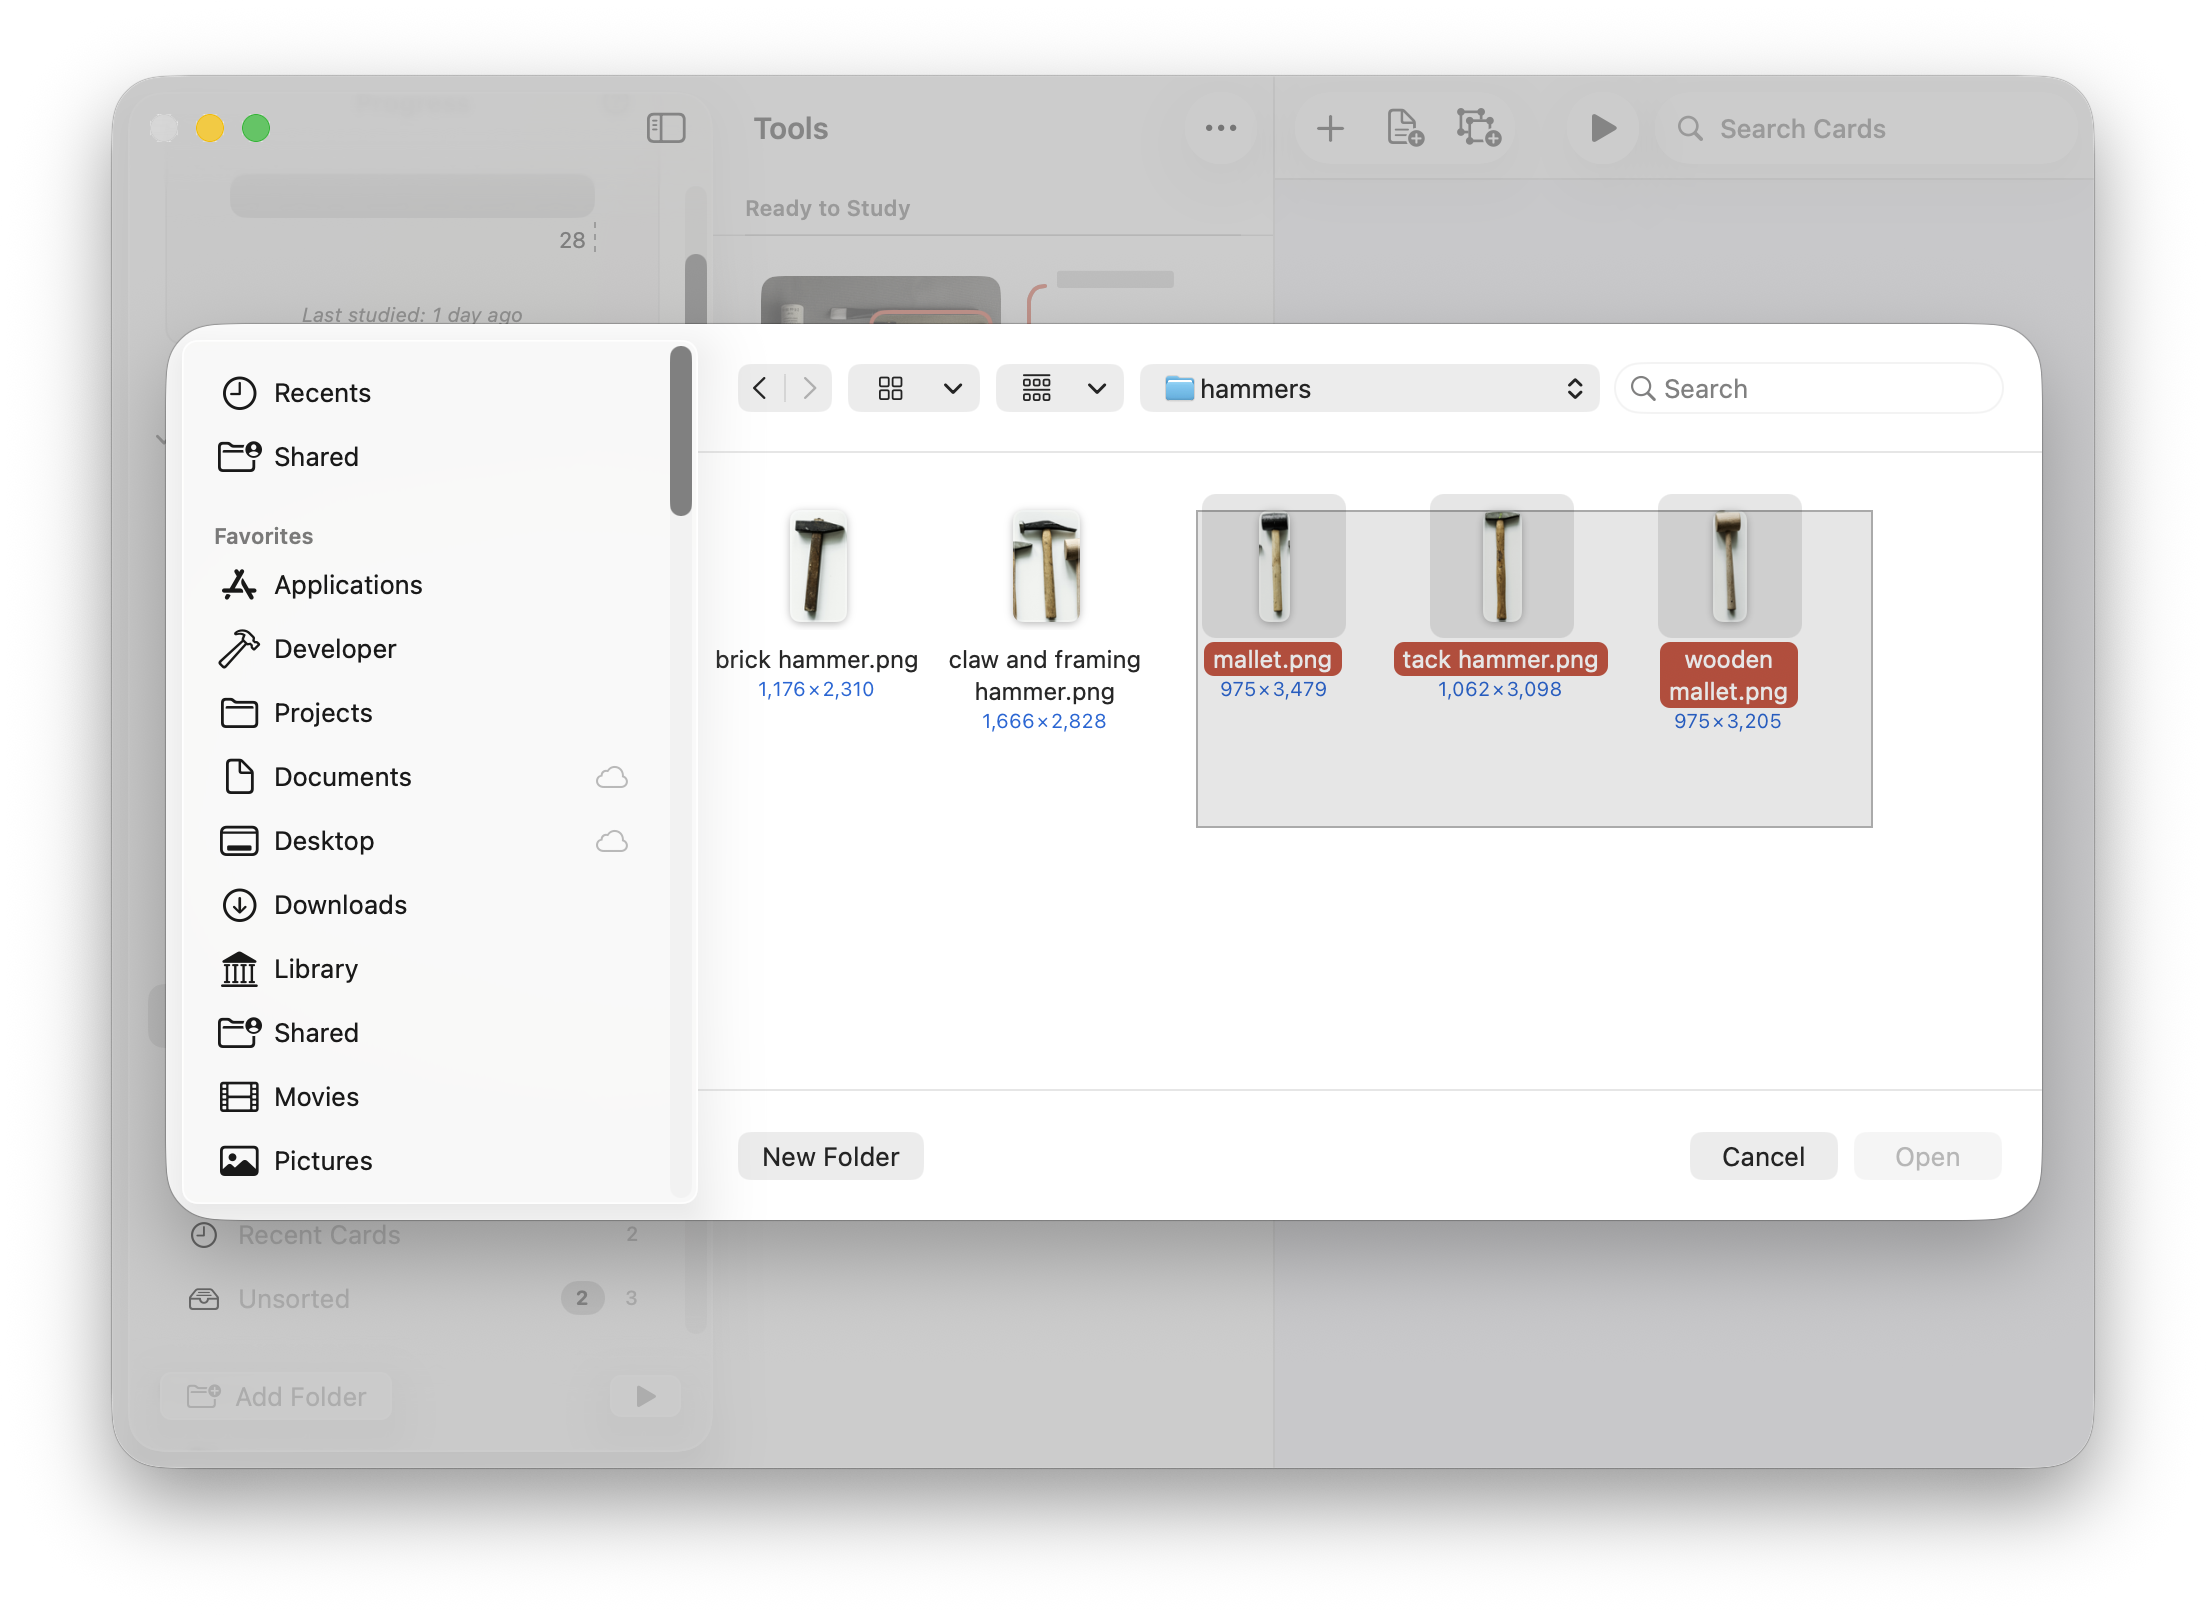
Task: Open the three-dots more options menu
Action: [1220, 128]
